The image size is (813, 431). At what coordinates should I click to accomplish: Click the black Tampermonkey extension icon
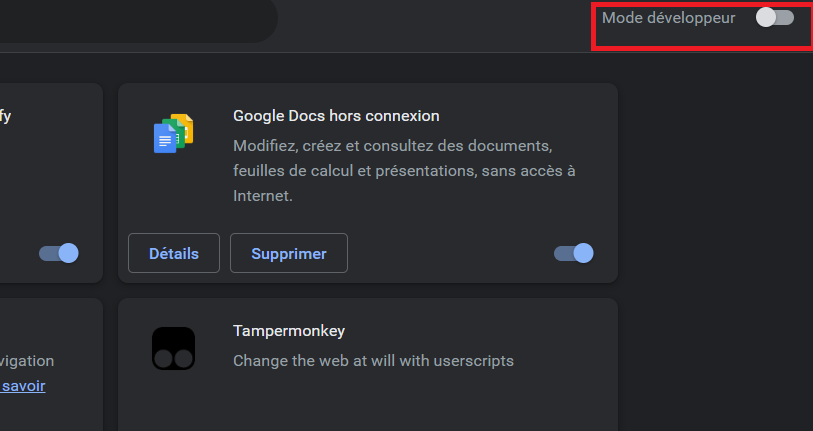pos(173,348)
